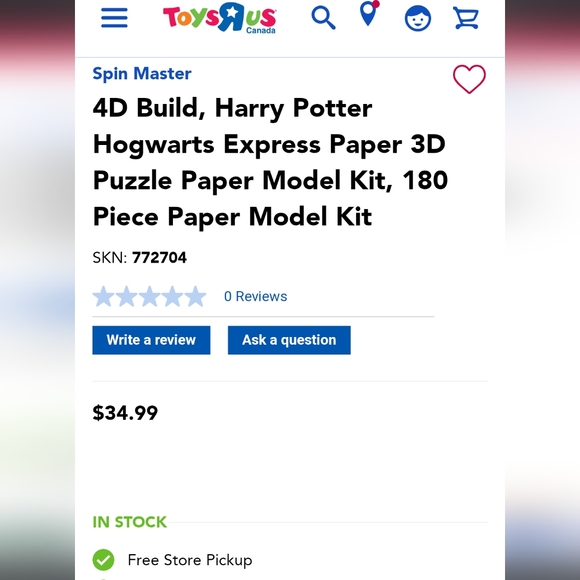Image resolution: width=580 pixels, height=580 pixels.
Task: Click the Toys R Us Canada logo
Action: [219, 18]
